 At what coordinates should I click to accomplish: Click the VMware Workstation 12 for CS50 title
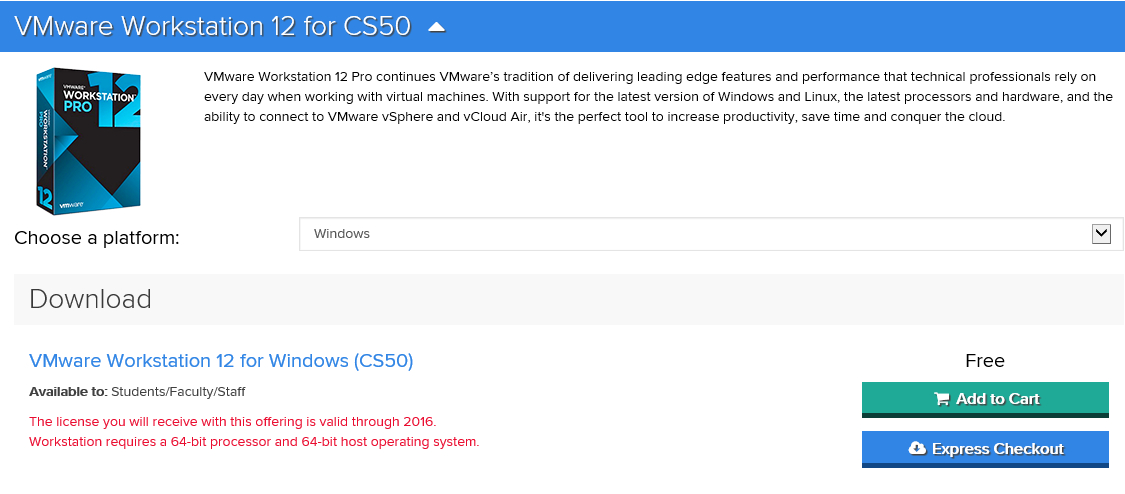click(212, 27)
